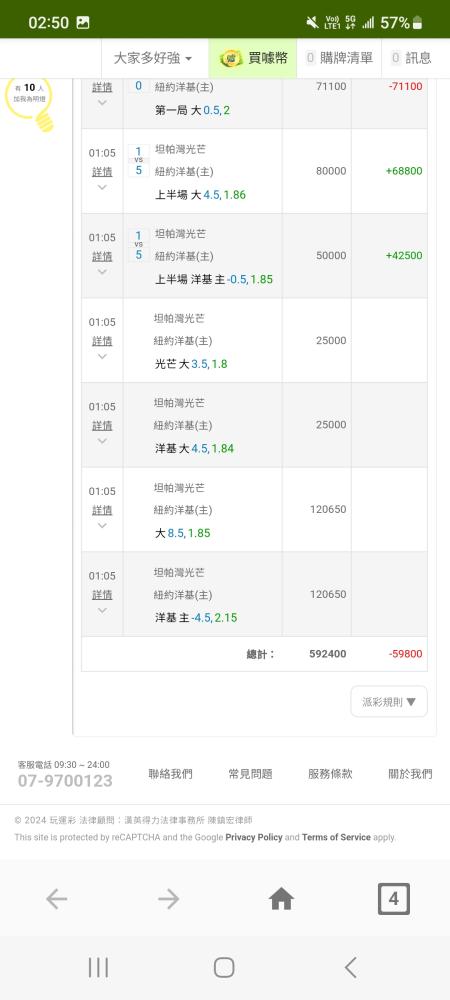Open the 購牌清單 tab

(x=339, y=59)
